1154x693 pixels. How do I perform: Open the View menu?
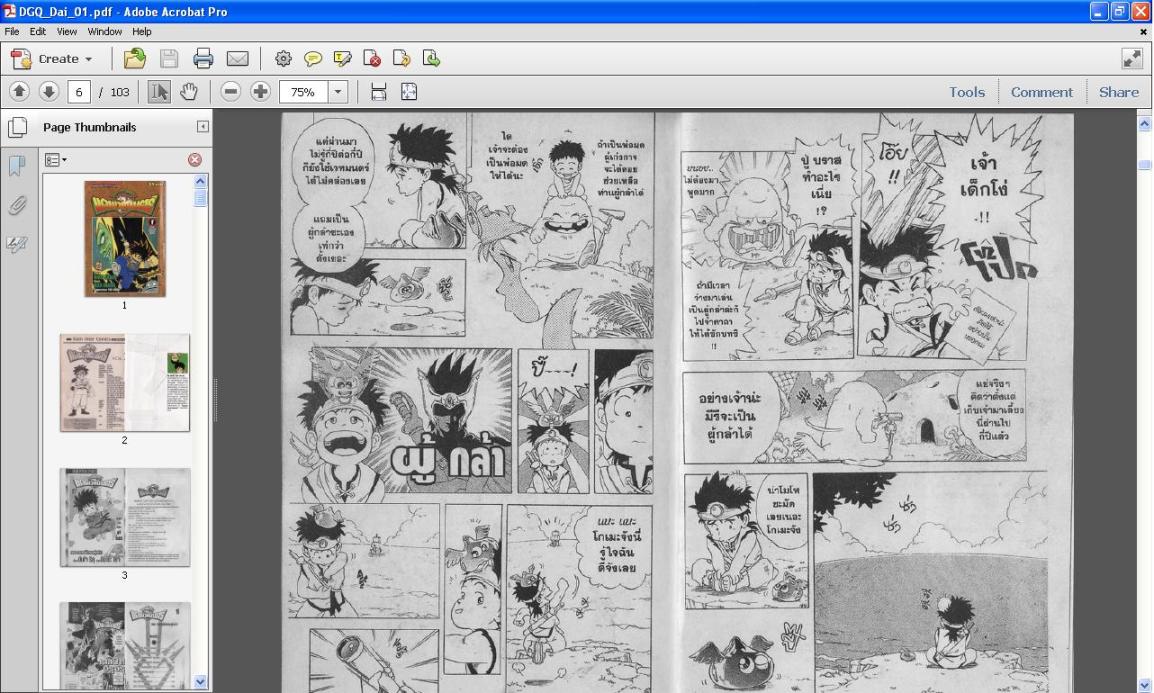66,32
